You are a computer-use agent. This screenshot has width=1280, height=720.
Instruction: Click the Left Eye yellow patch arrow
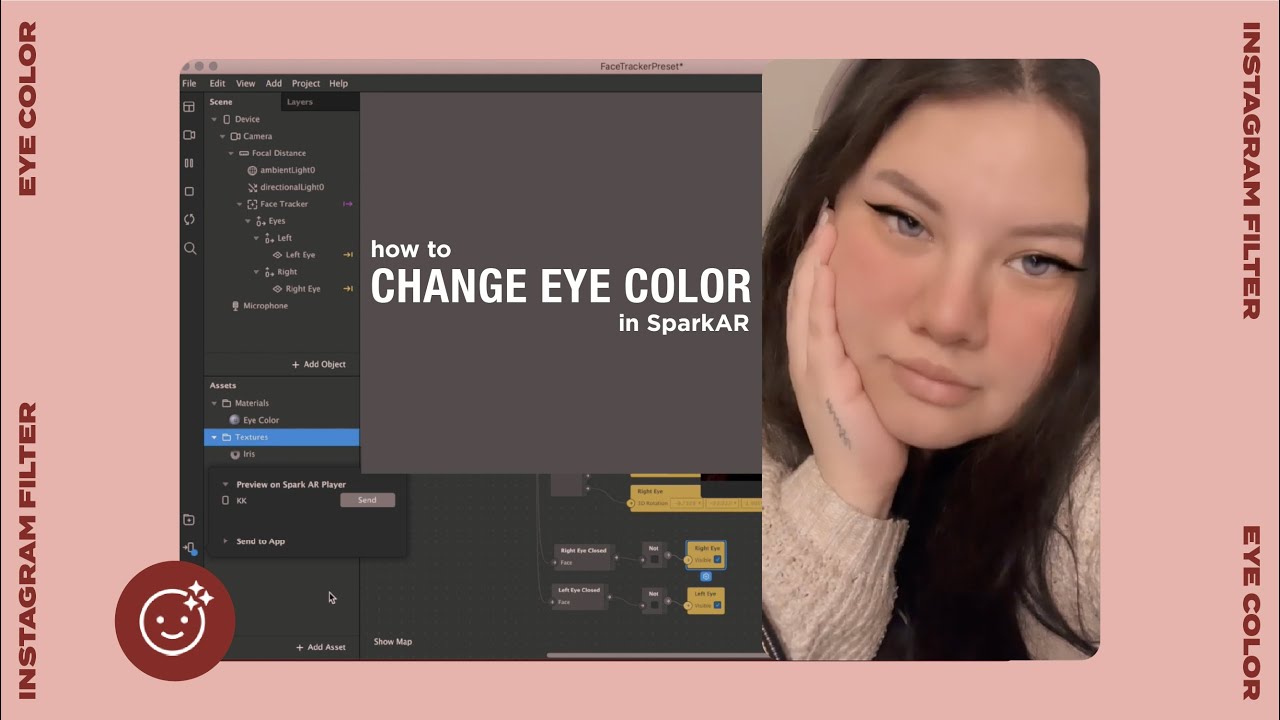348,255
